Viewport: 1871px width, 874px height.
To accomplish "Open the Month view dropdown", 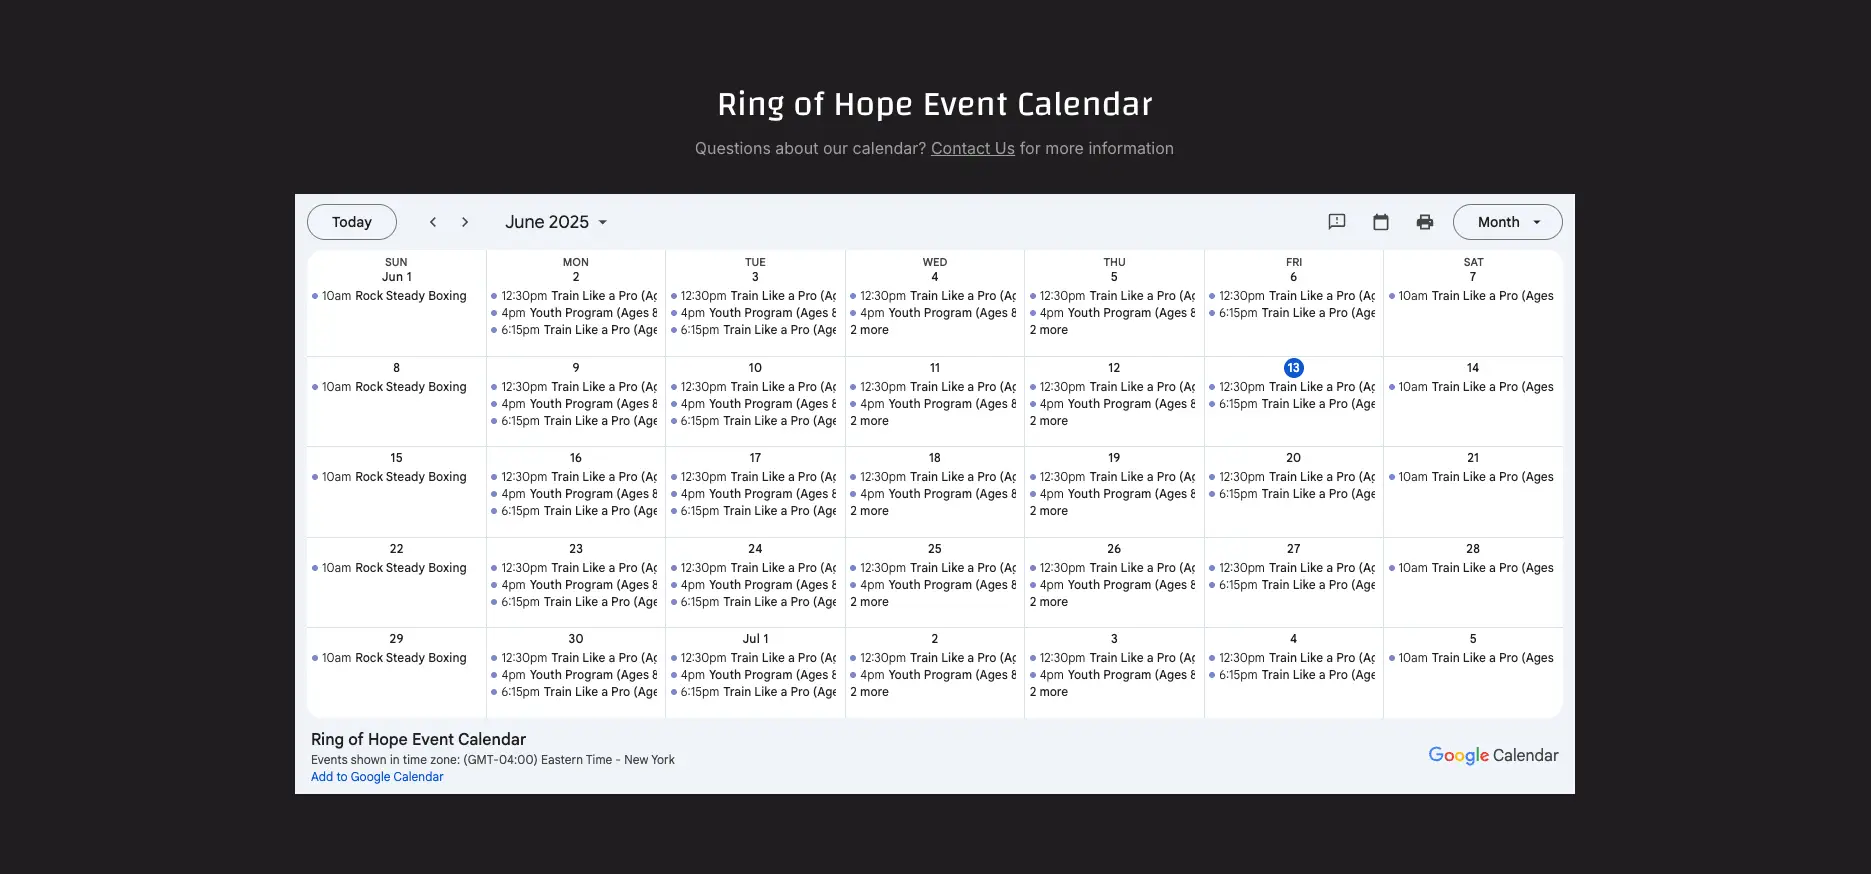I will [x=1508, y=222].
